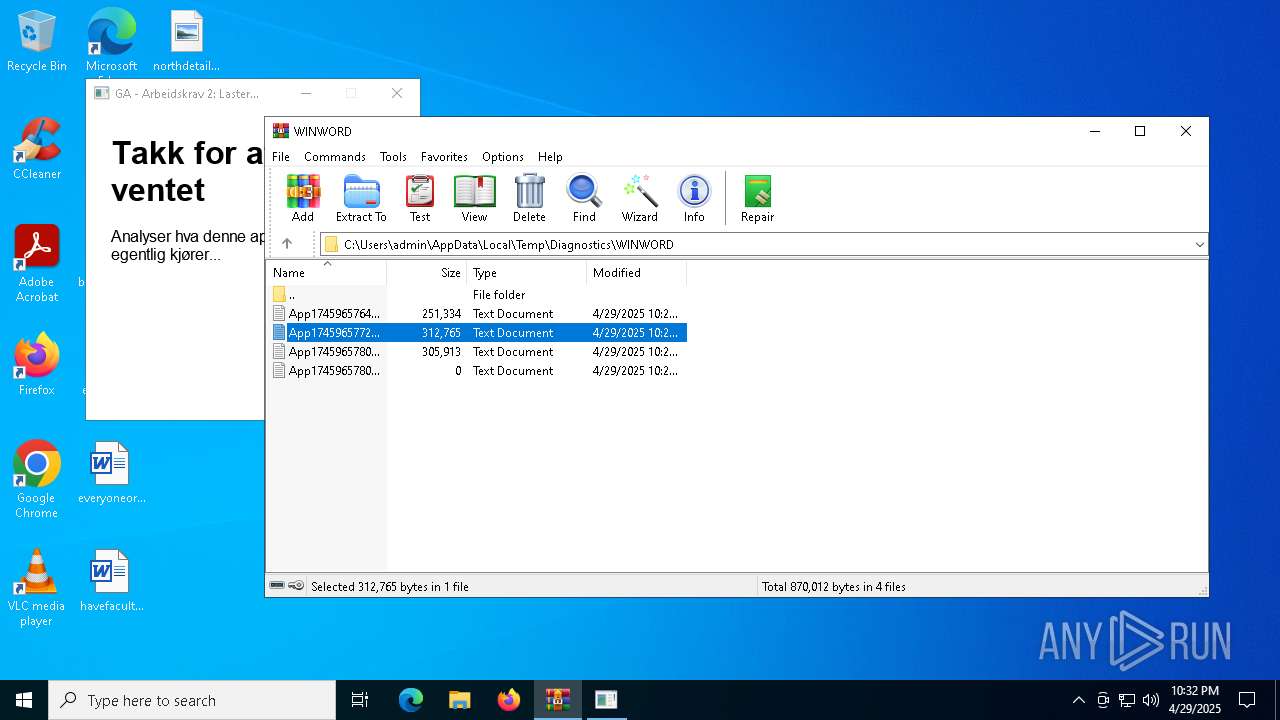The image size is (1280, 720).
Task: Sort files by Type column header
Action: (x=527, y=273)
